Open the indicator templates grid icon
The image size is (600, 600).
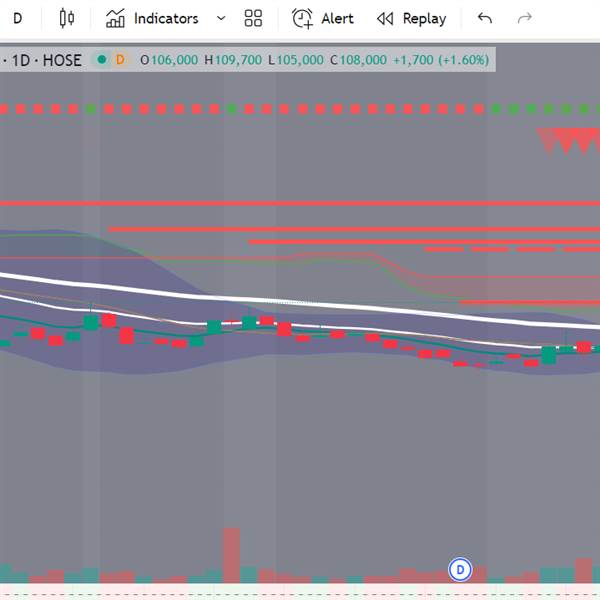253,18
